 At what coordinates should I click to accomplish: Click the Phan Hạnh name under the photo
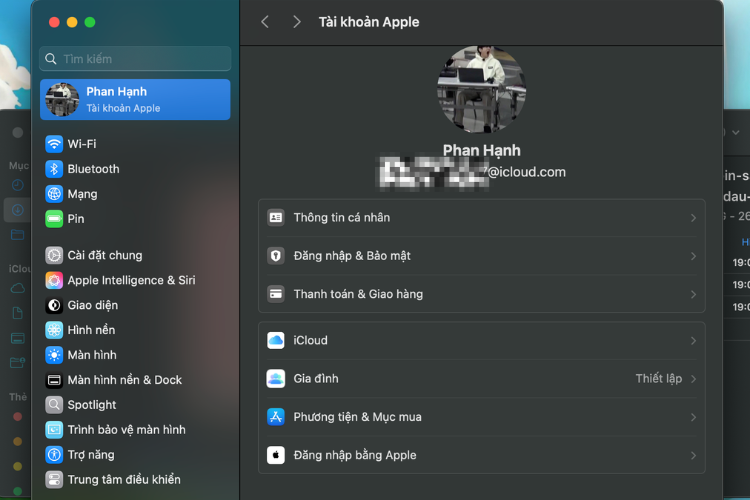(482, 151)
